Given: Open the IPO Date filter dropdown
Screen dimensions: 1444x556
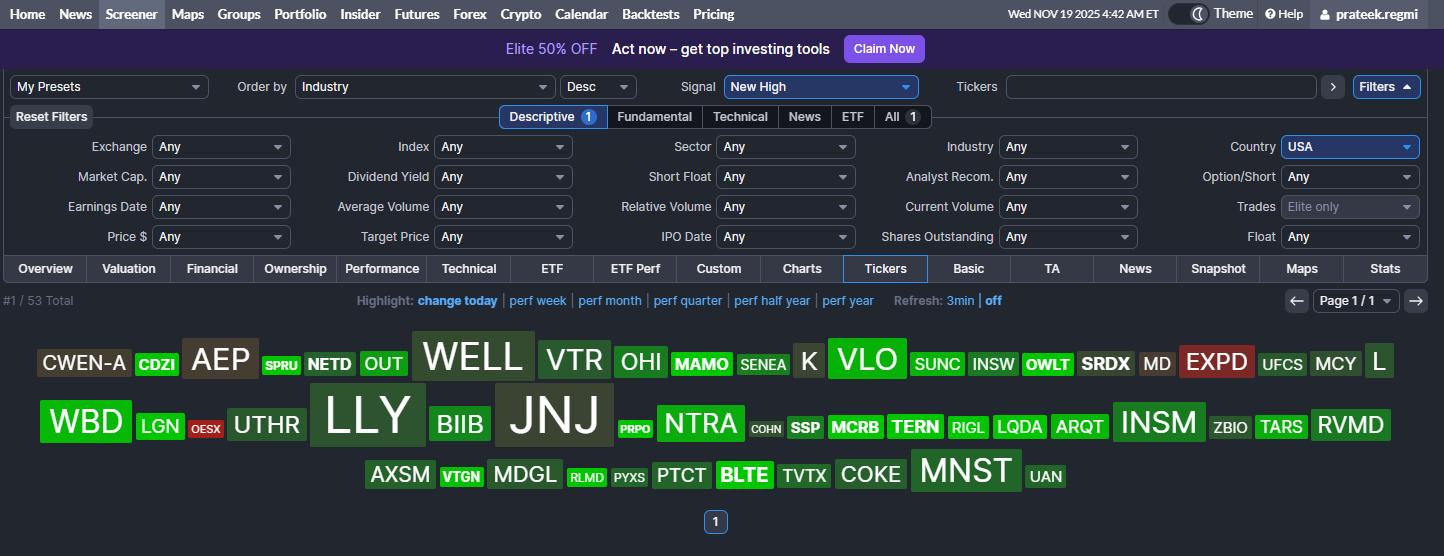Looking at the screenshot, I should click(785, 237).
